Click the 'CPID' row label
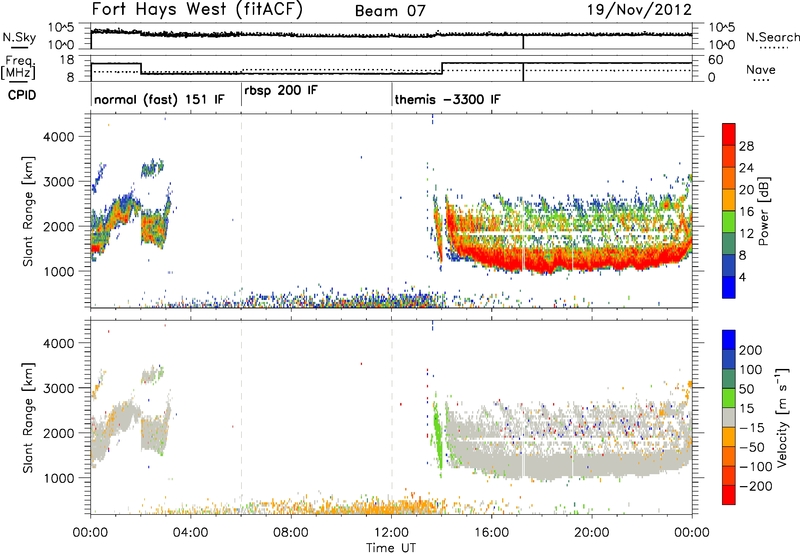800x554 pixels. click(x=22, y=95)
